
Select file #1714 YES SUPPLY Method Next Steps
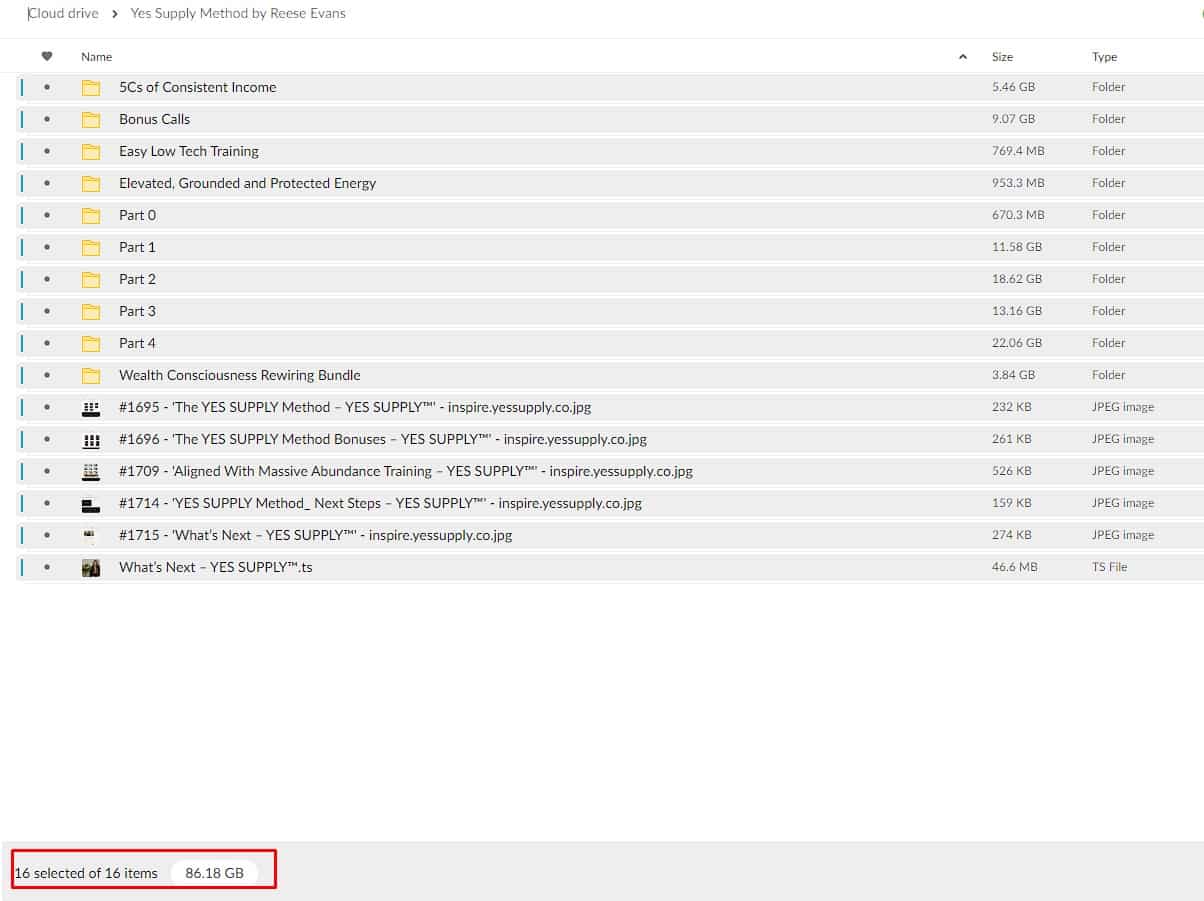[380, 504]
